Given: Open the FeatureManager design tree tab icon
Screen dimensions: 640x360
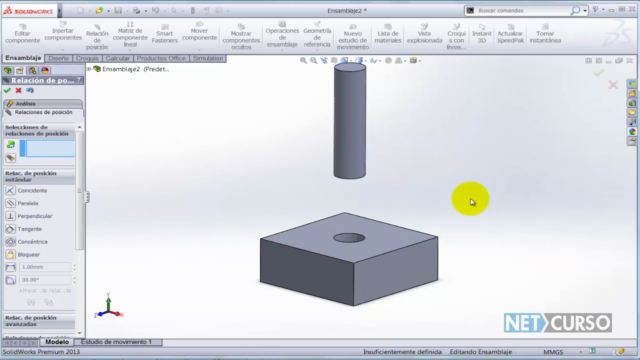Looking at the screenshot, I should coord(8,71).
